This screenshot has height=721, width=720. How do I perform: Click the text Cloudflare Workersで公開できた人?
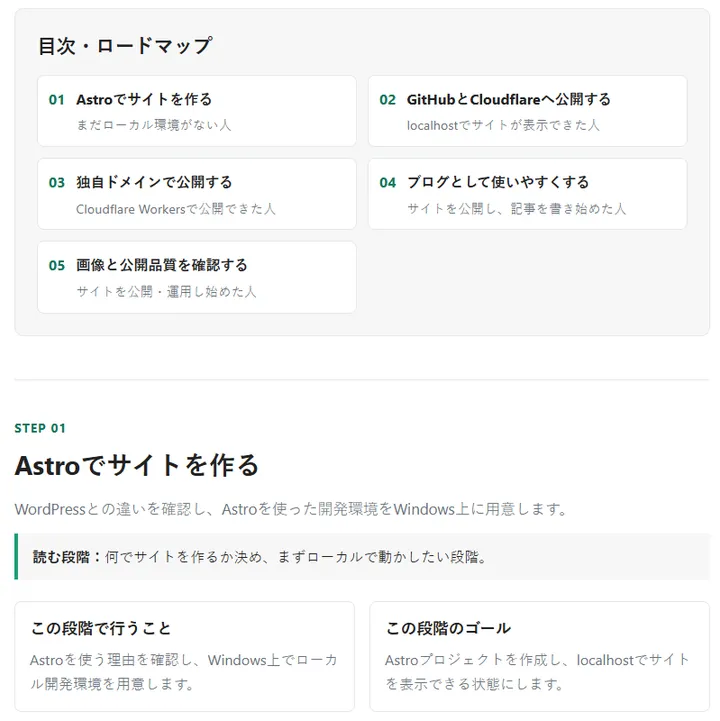point(176,209)
